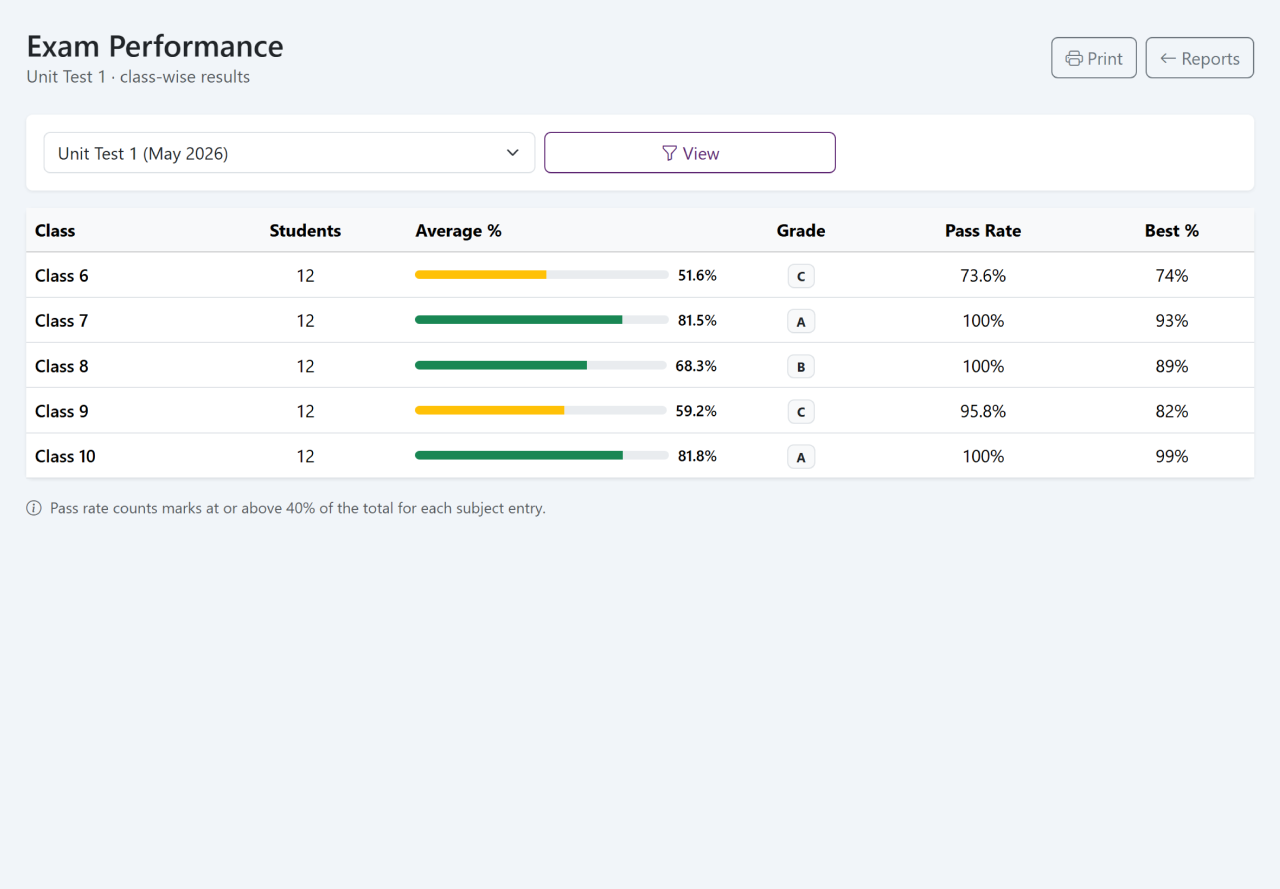The image size is (1280, 889).
Task: Go back to Reports
Action: click(x=1199, y=58)
